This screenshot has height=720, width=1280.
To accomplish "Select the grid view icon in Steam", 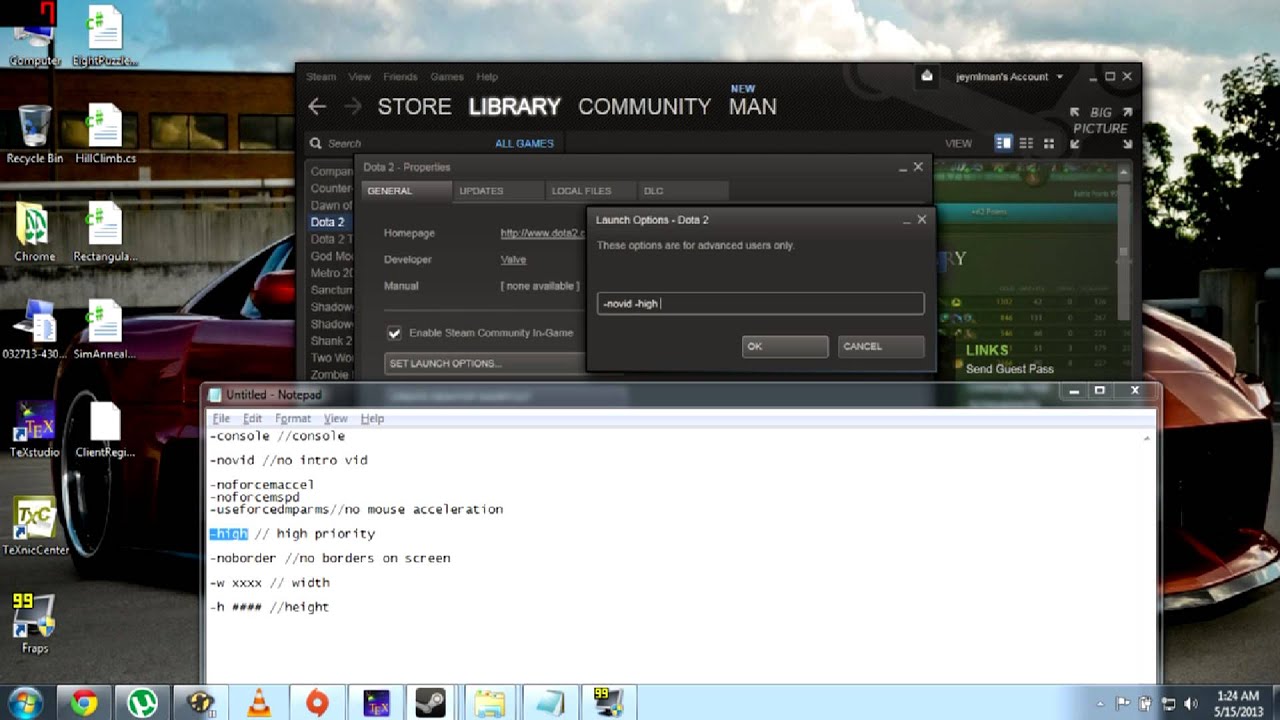I will [x=1048, y=143].
